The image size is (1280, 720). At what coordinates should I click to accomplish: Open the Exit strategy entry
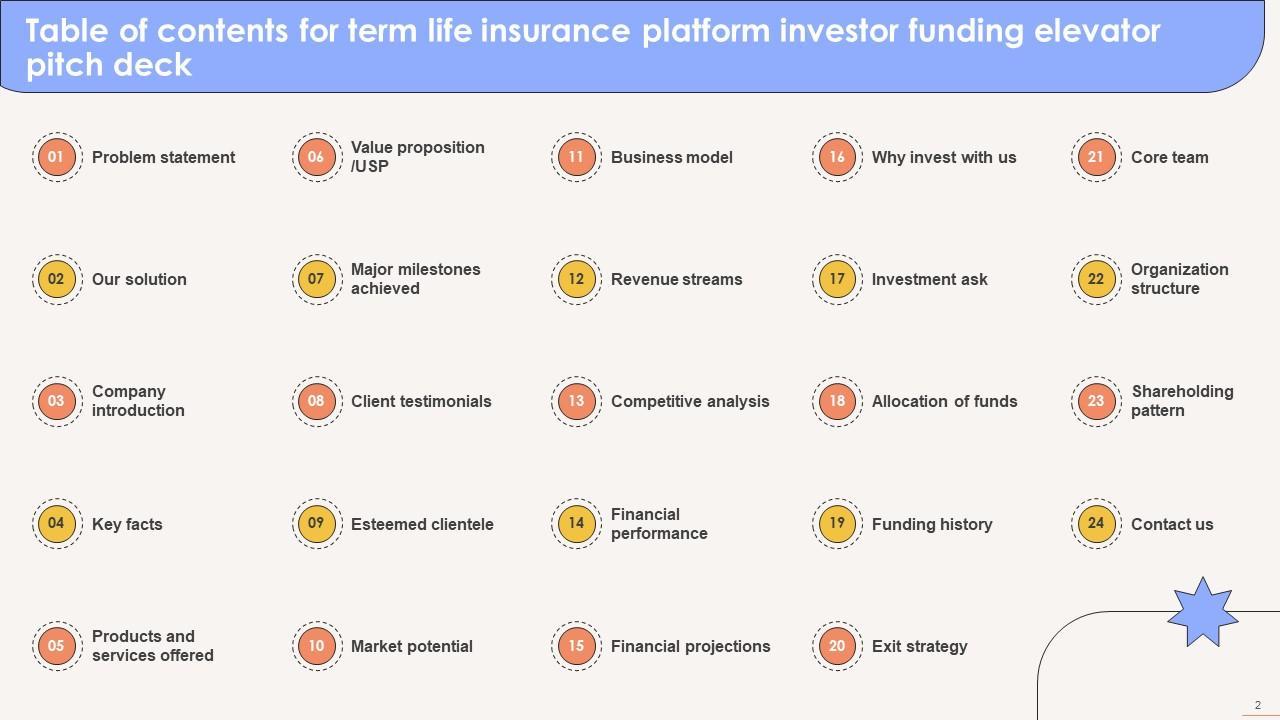point(919,646)
